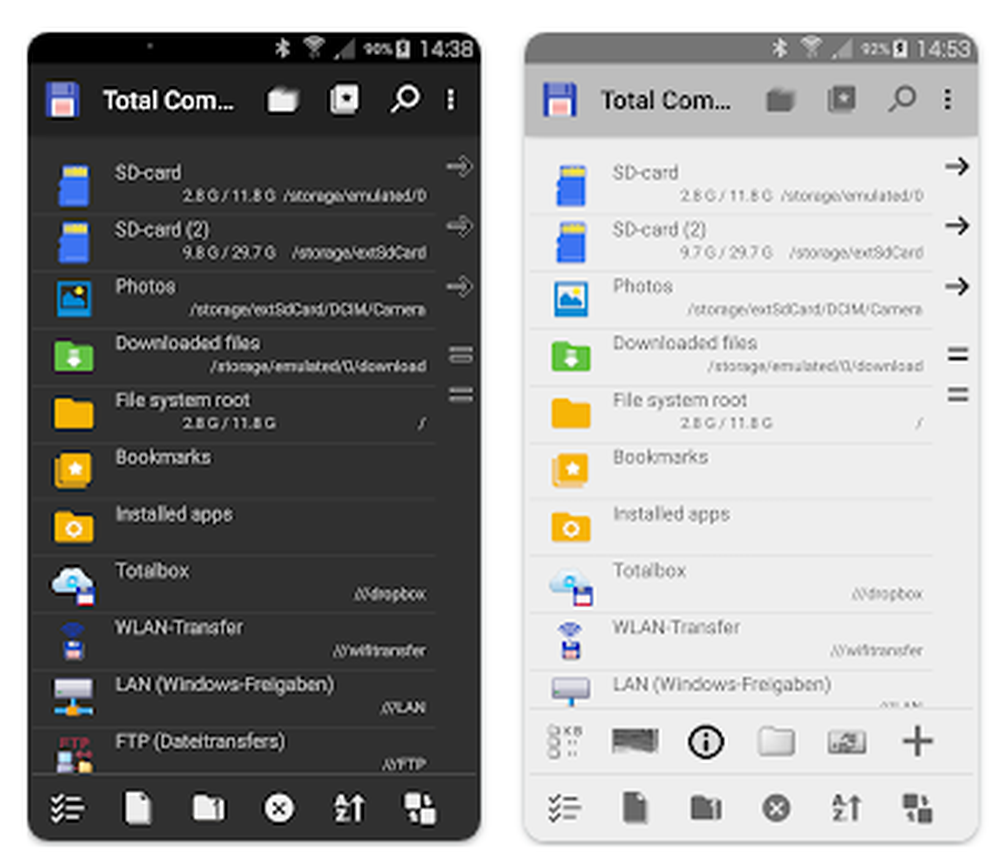The height and width of the screenshot is (857, 1000).
Task: Tap arrow beside SD-card in light theme
Action: (x=957, y=166)
